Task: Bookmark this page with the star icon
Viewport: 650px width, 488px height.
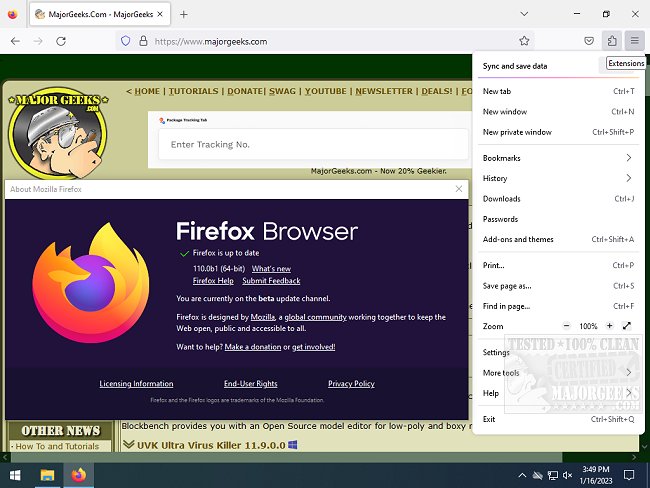Action: point(524,41)
